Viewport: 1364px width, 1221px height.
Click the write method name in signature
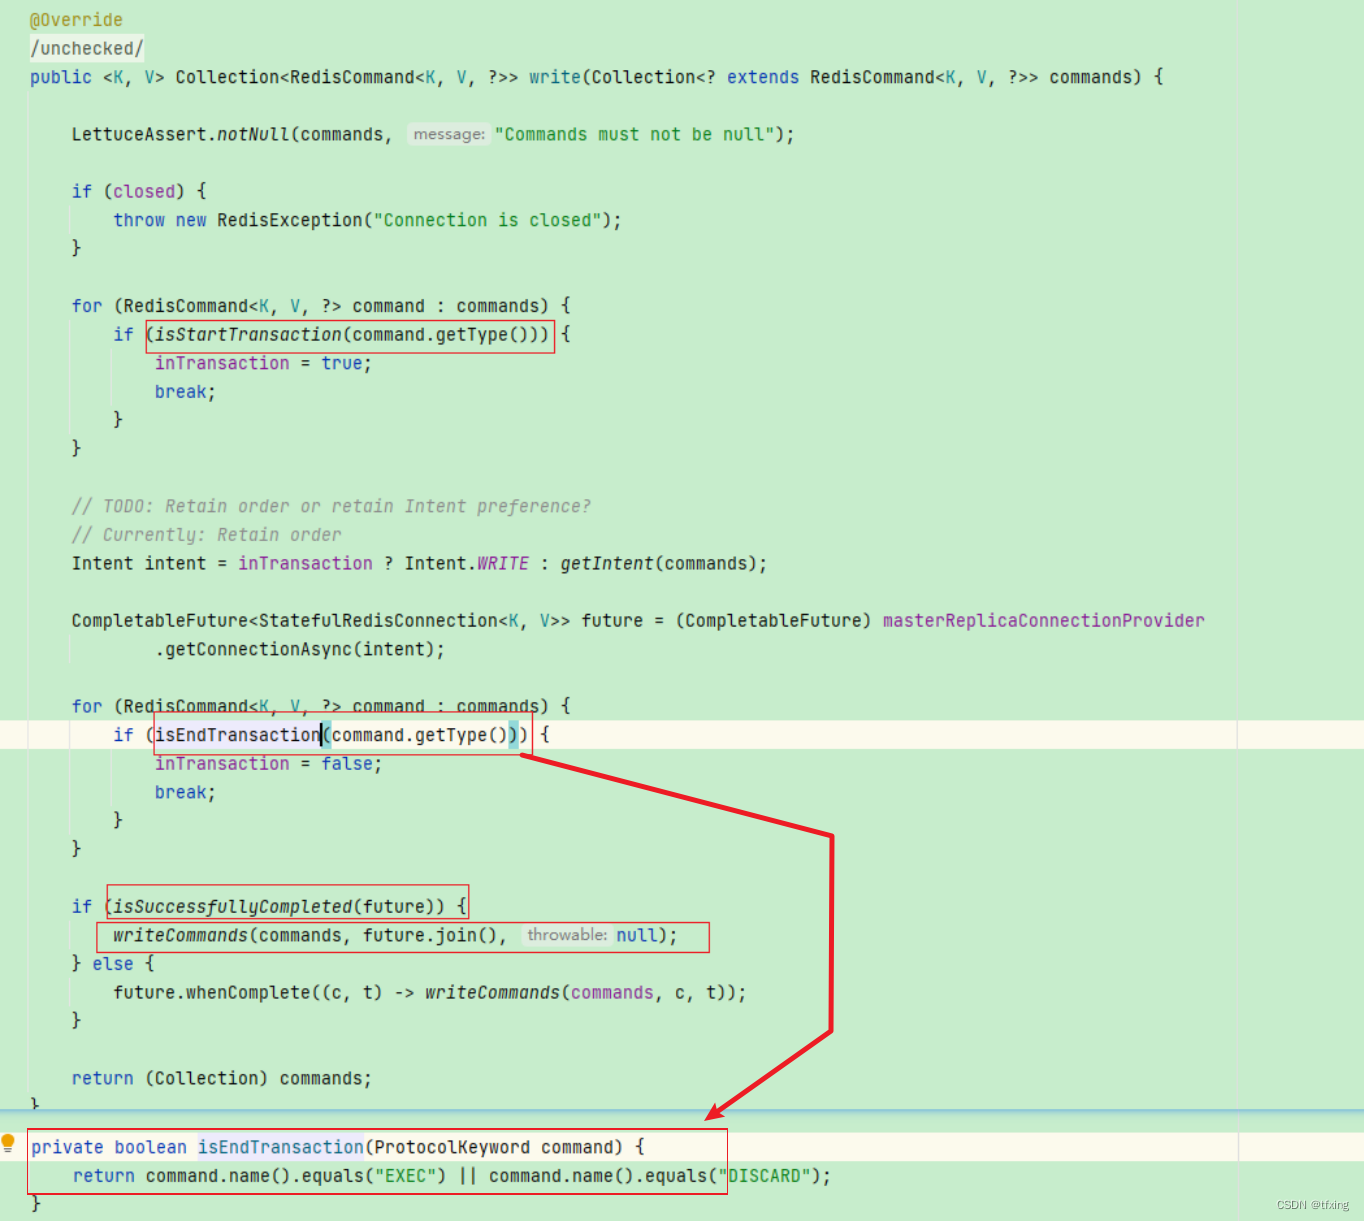(555, 77)
